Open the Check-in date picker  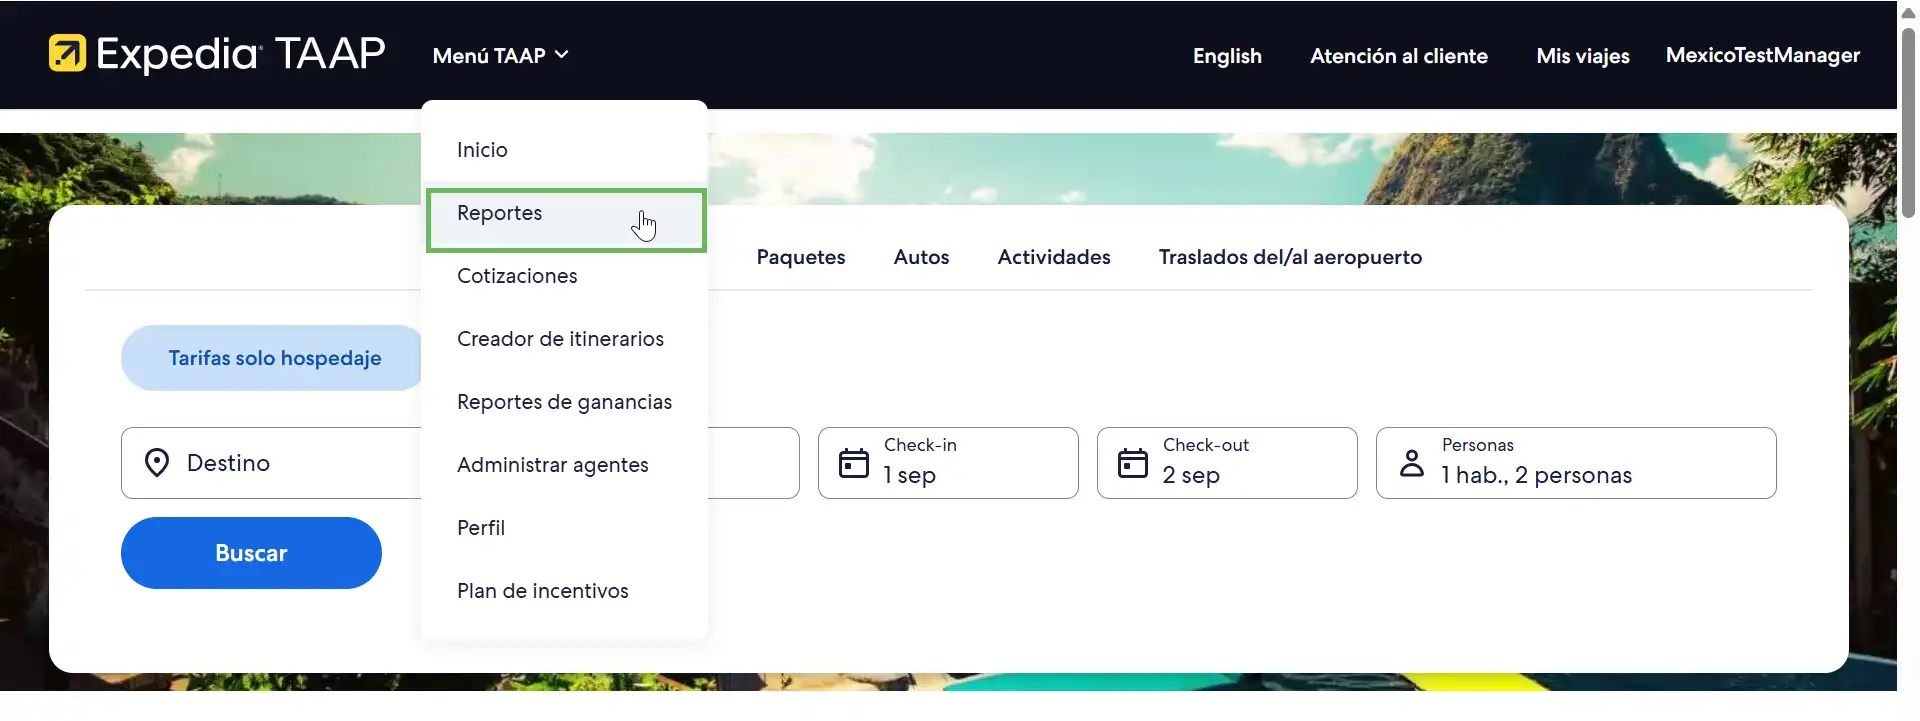click(x=947, y=463)
